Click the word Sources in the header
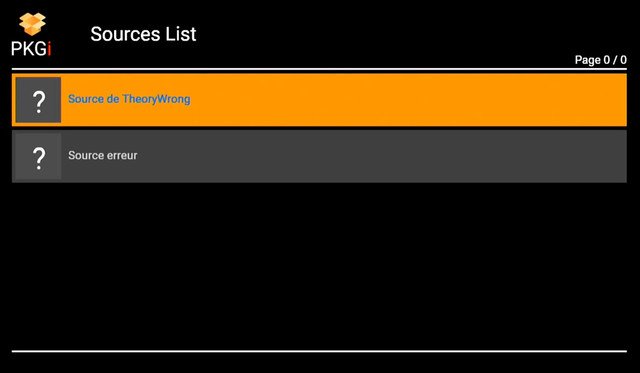Image resolution: width=640 pixels, height=373 pixels. [125, 34]
